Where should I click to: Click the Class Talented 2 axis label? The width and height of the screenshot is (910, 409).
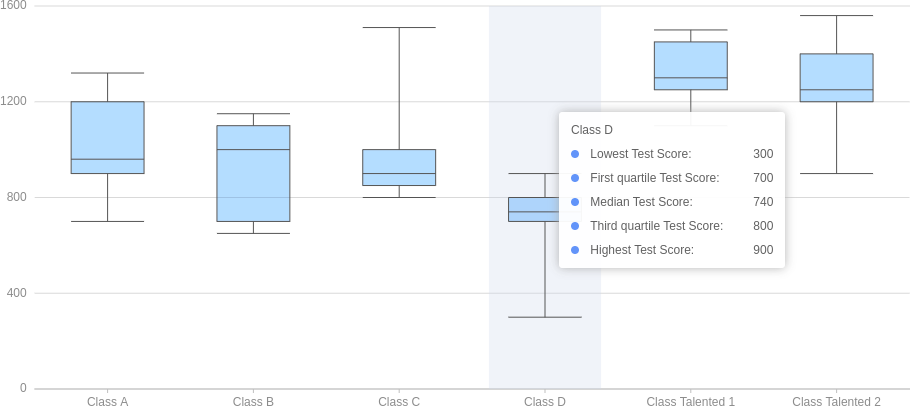837,402
